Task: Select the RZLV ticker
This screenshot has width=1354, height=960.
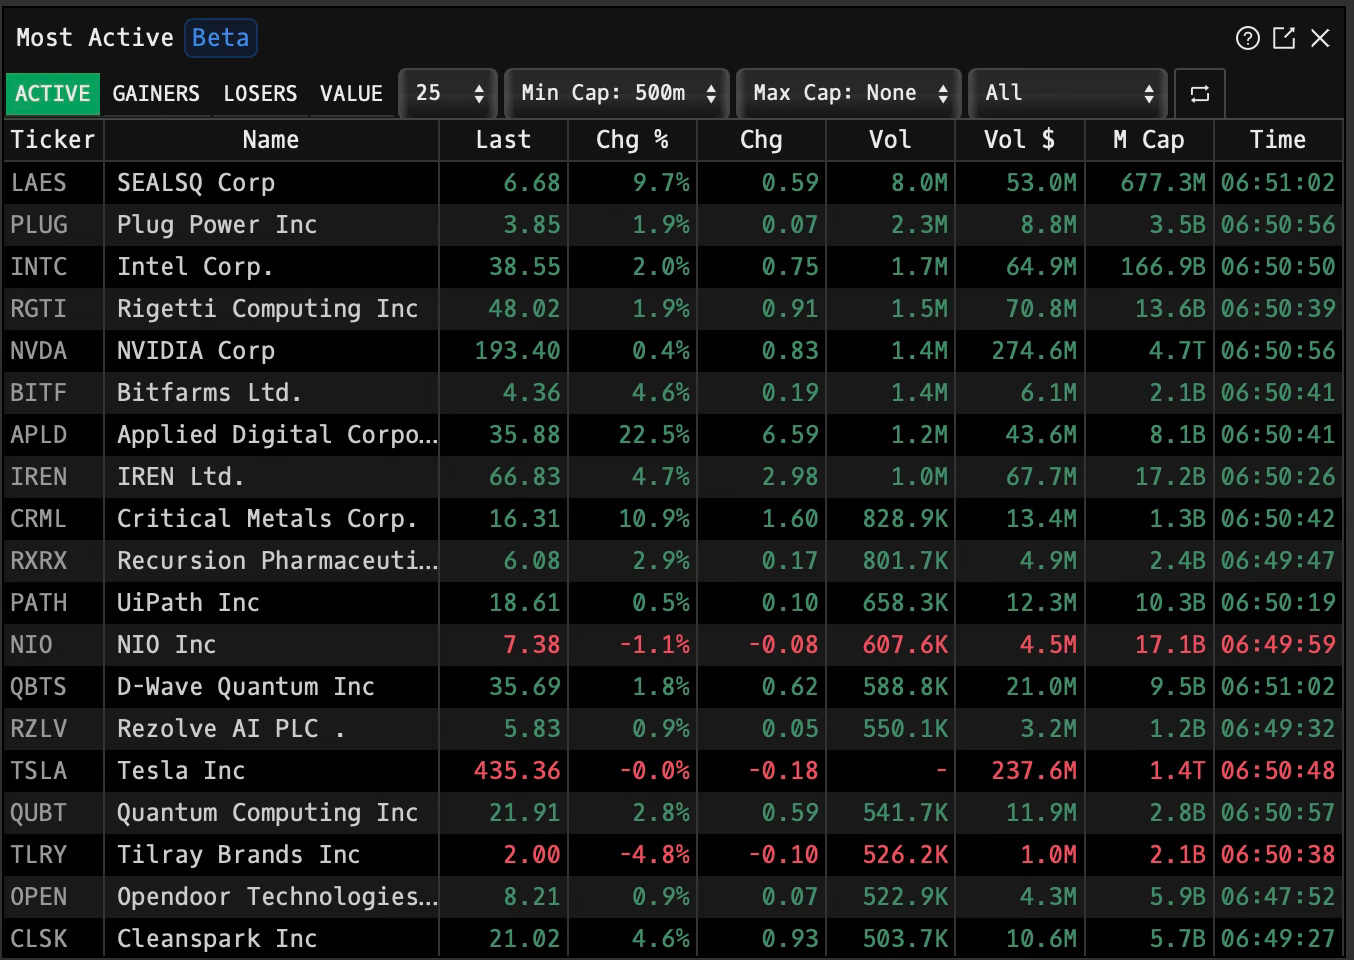Action: (x=39, y=729)
